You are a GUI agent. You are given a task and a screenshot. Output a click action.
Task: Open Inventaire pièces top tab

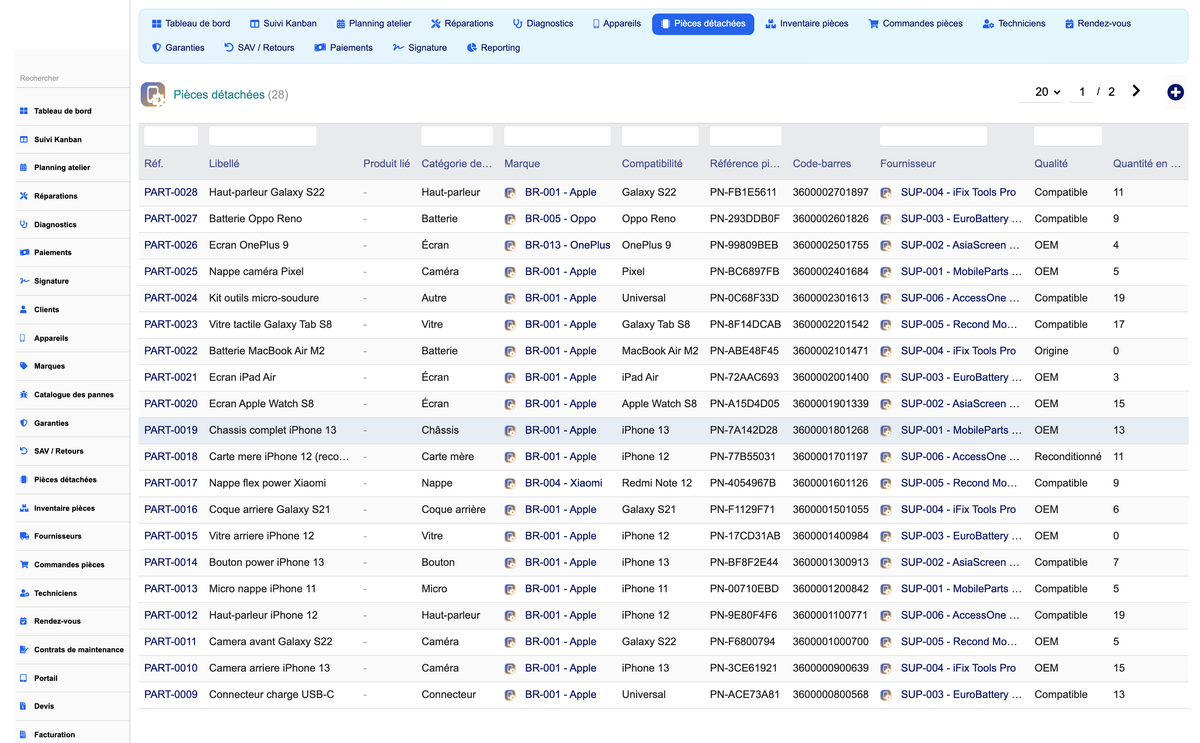tap(806, 23)
